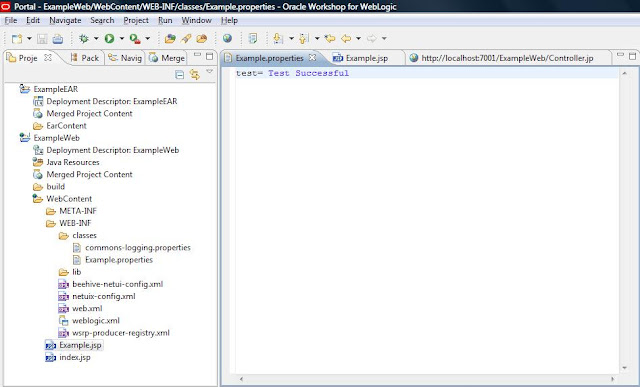Select beehive-netui-config.xml file
The width and height of the screenshot is (640, 387).
[x=118, y=284]
